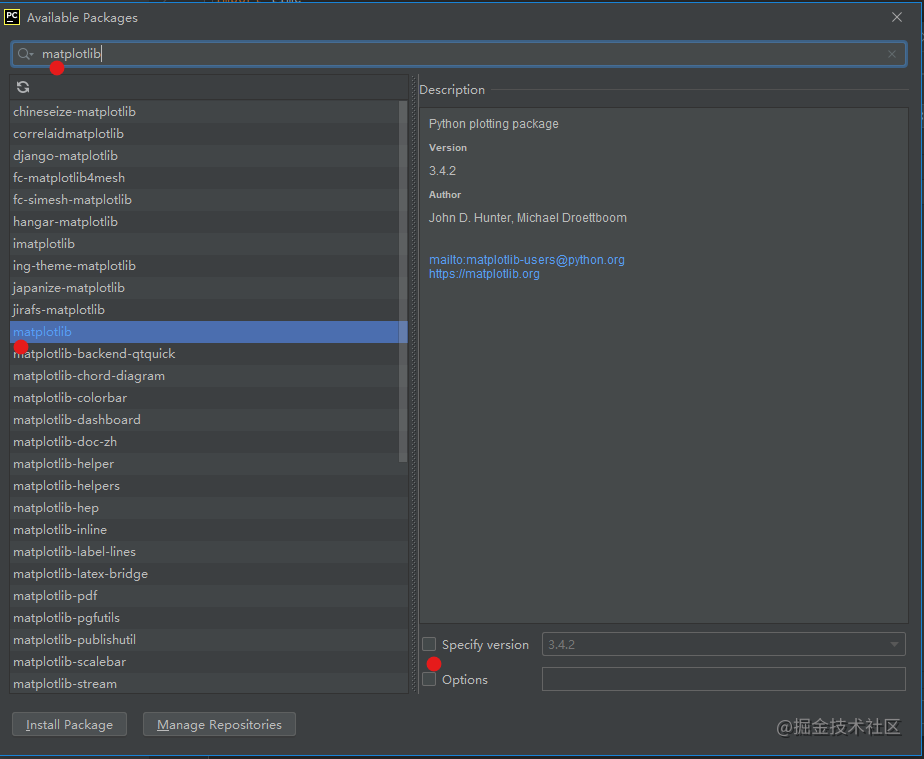This screenshot has width=924, height=759.
Task: Close the Available Packages dialog
Action: point(896,17)
